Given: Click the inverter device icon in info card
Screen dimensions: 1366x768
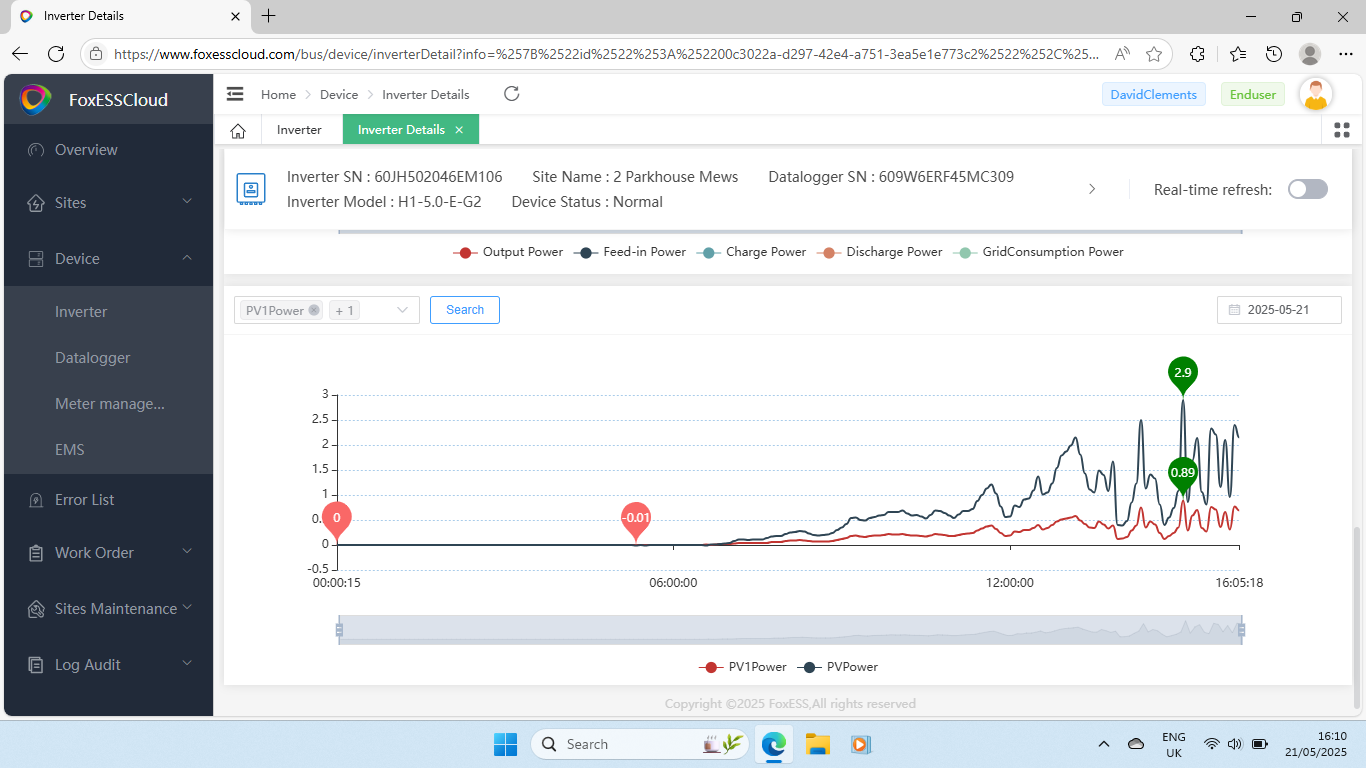Looking at the screenshot, I should [250, 188].
